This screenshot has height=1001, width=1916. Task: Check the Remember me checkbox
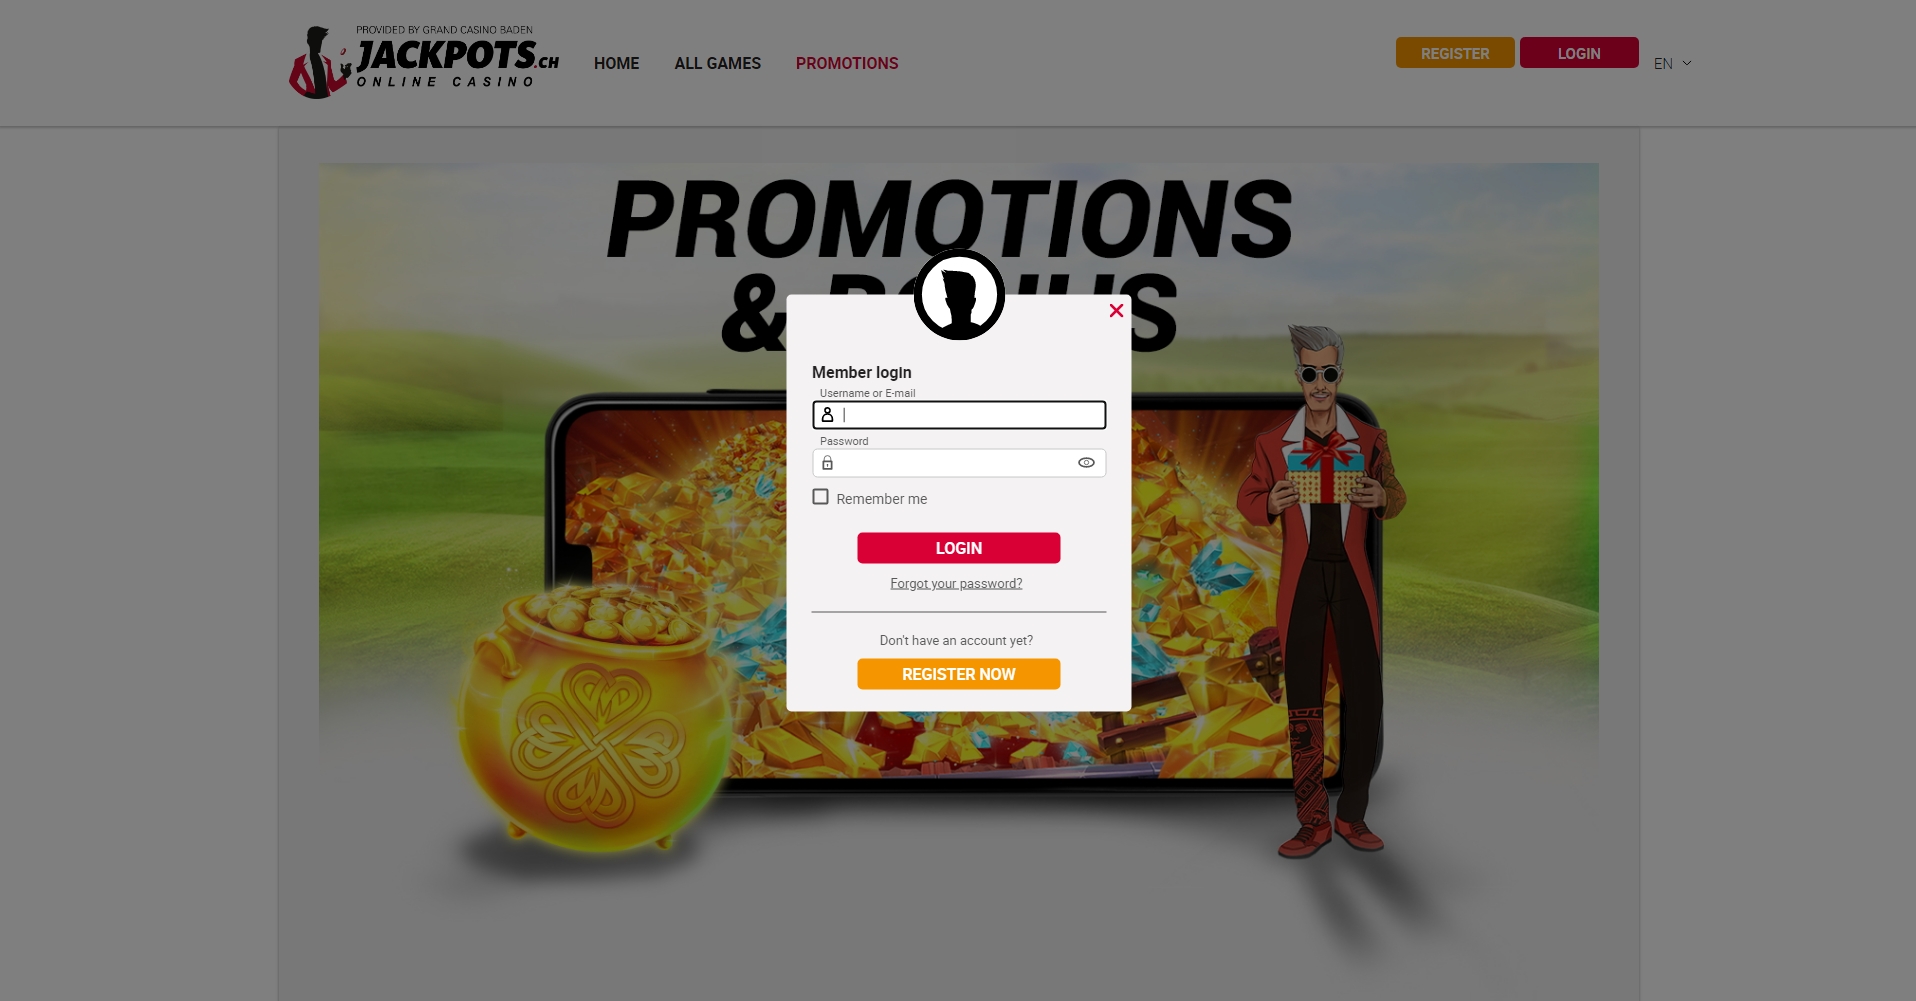[x=820, y=497]
